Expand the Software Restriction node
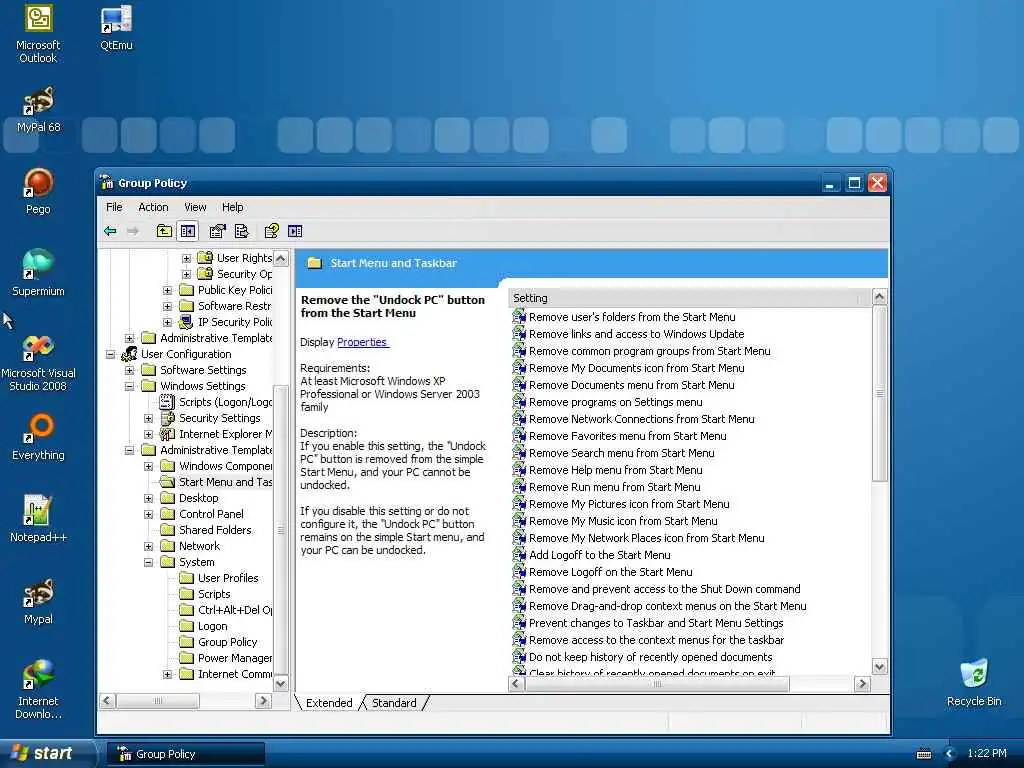Viewport: 1024px width, 768px height. click(167, 306)
